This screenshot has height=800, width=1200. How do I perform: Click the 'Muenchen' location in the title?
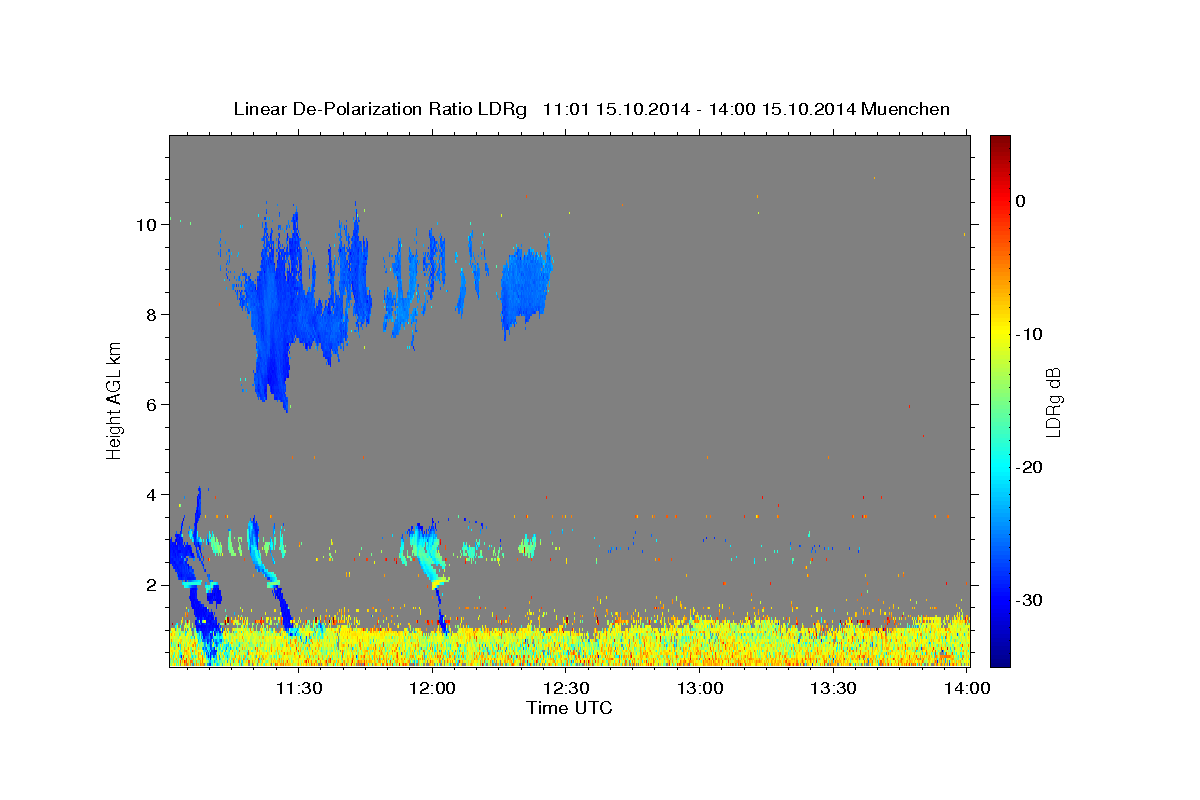tap(905, 109)
